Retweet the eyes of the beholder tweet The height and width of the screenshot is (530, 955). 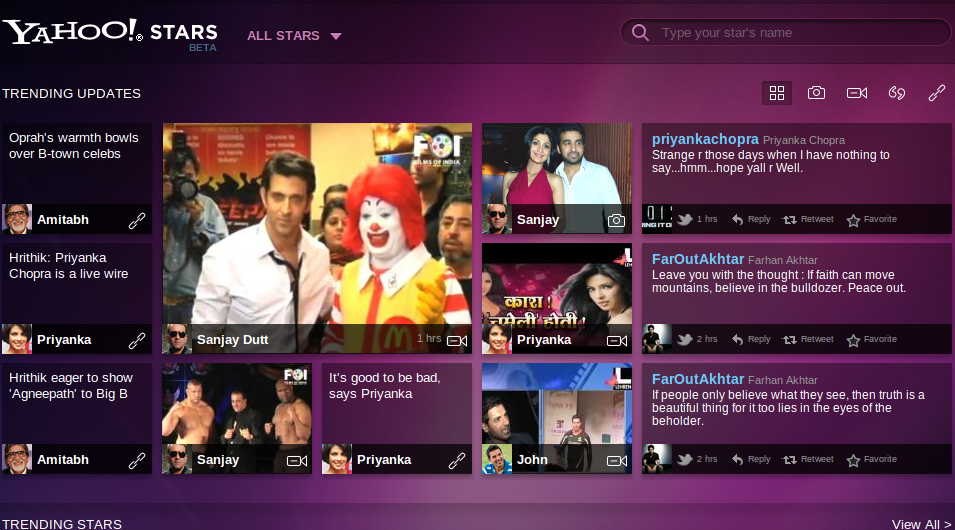pos(808,459)
